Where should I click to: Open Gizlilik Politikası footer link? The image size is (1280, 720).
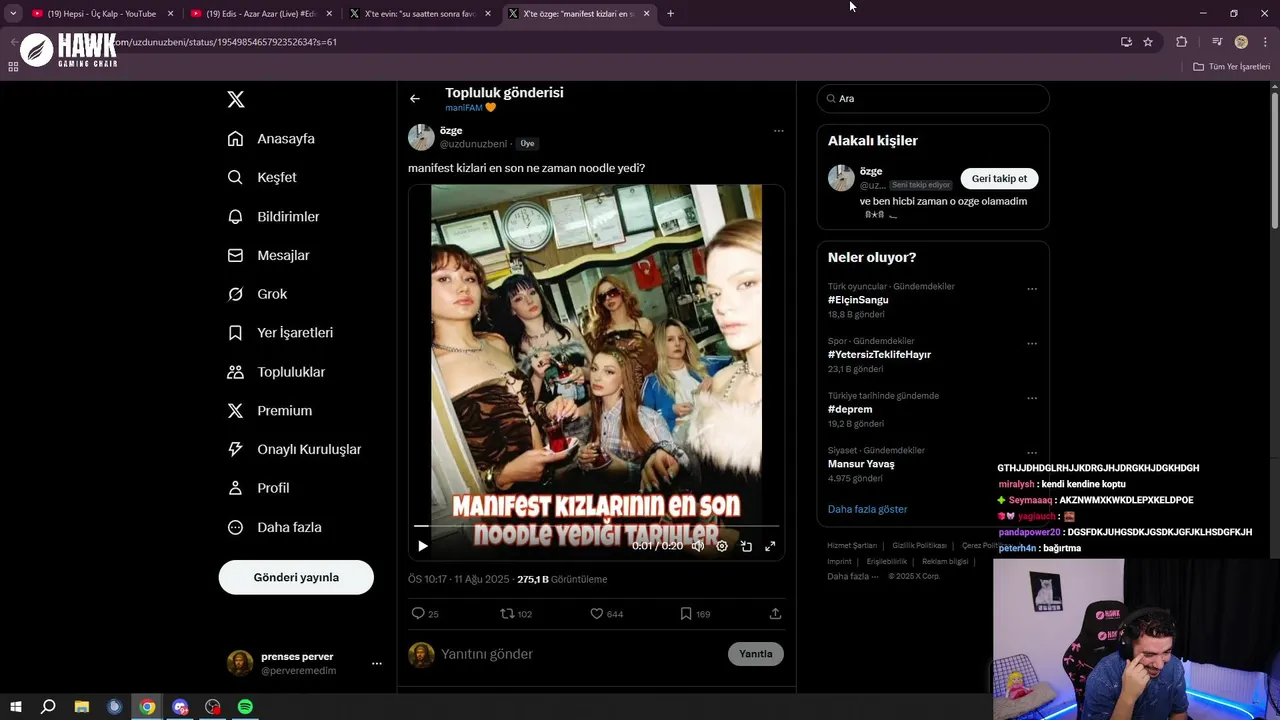pos(919,546)
